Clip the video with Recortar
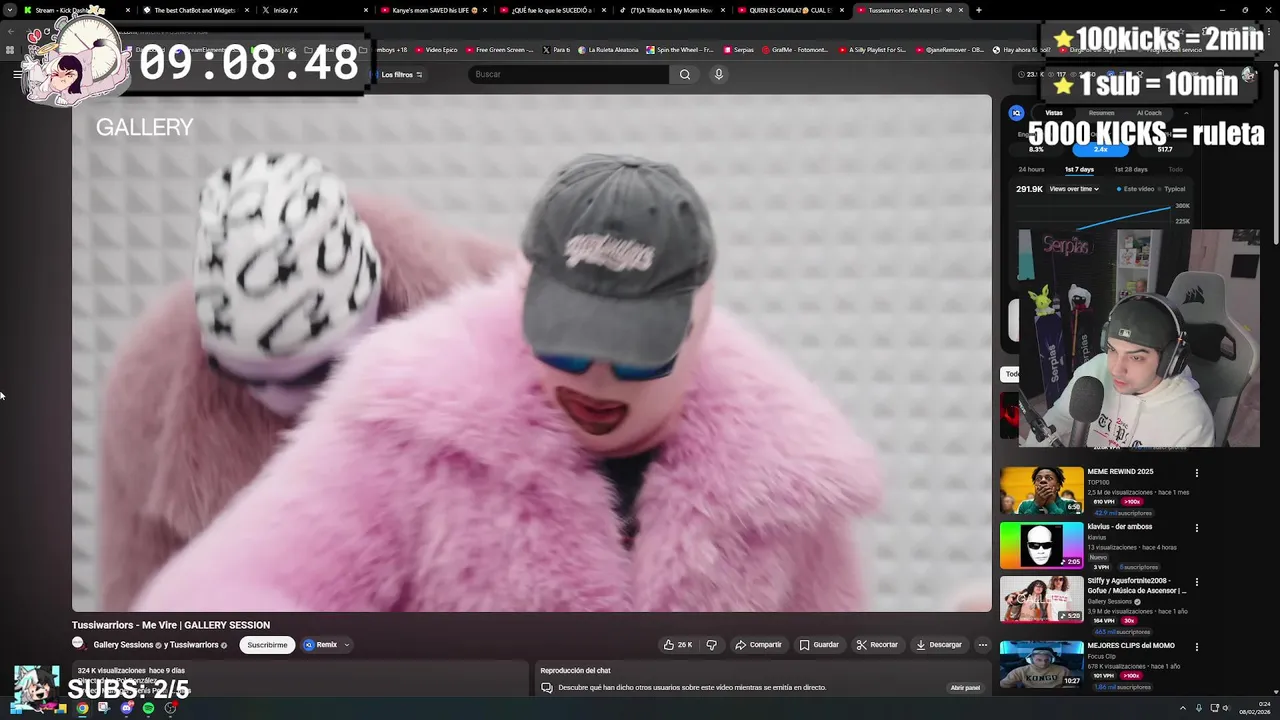Viewport: 1280px width, 720px height. (877, 645)
